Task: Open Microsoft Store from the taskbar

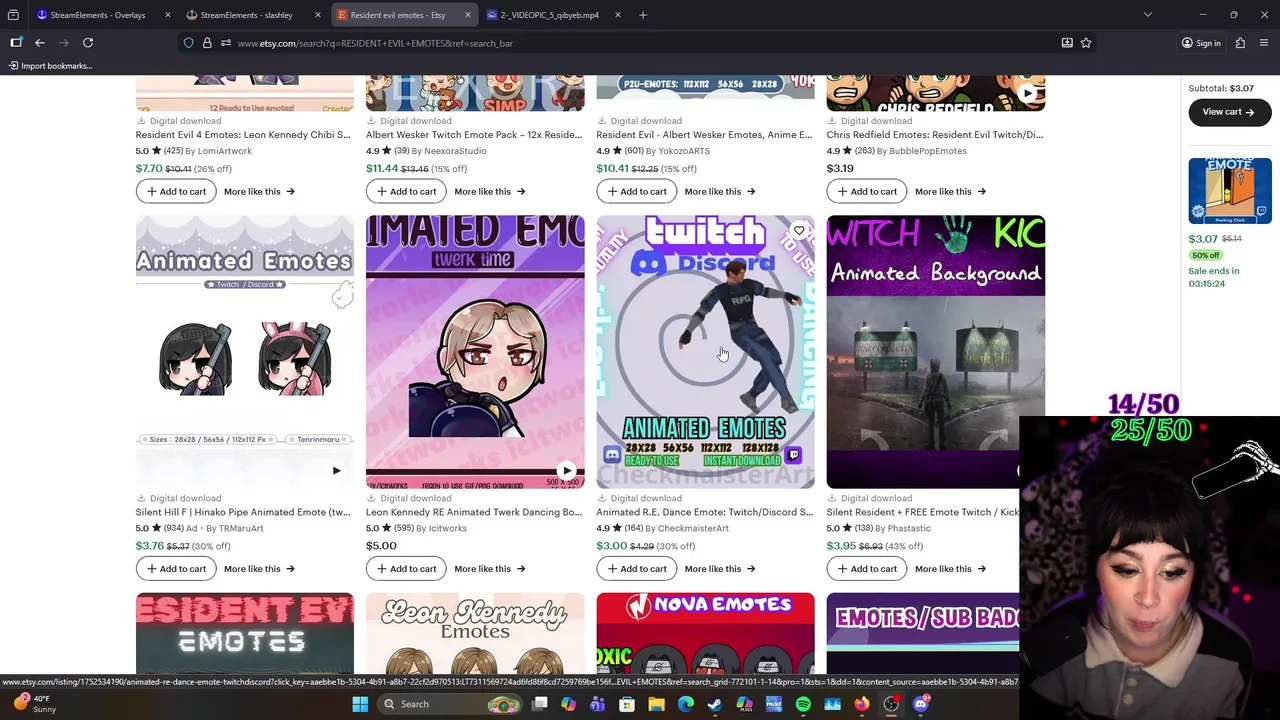Action: tap(627, 704)
